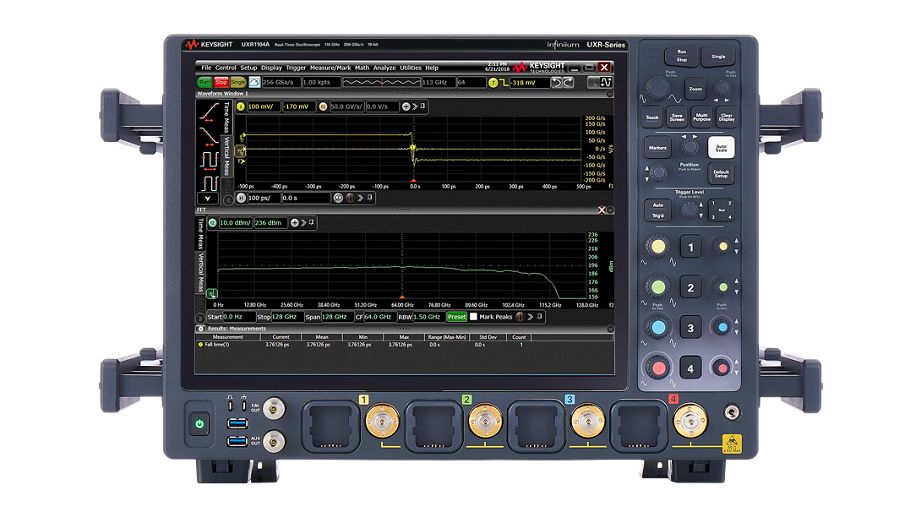Open the Utilities menu
This screenshot has height=515, width=916.
[x=410, y=68]
